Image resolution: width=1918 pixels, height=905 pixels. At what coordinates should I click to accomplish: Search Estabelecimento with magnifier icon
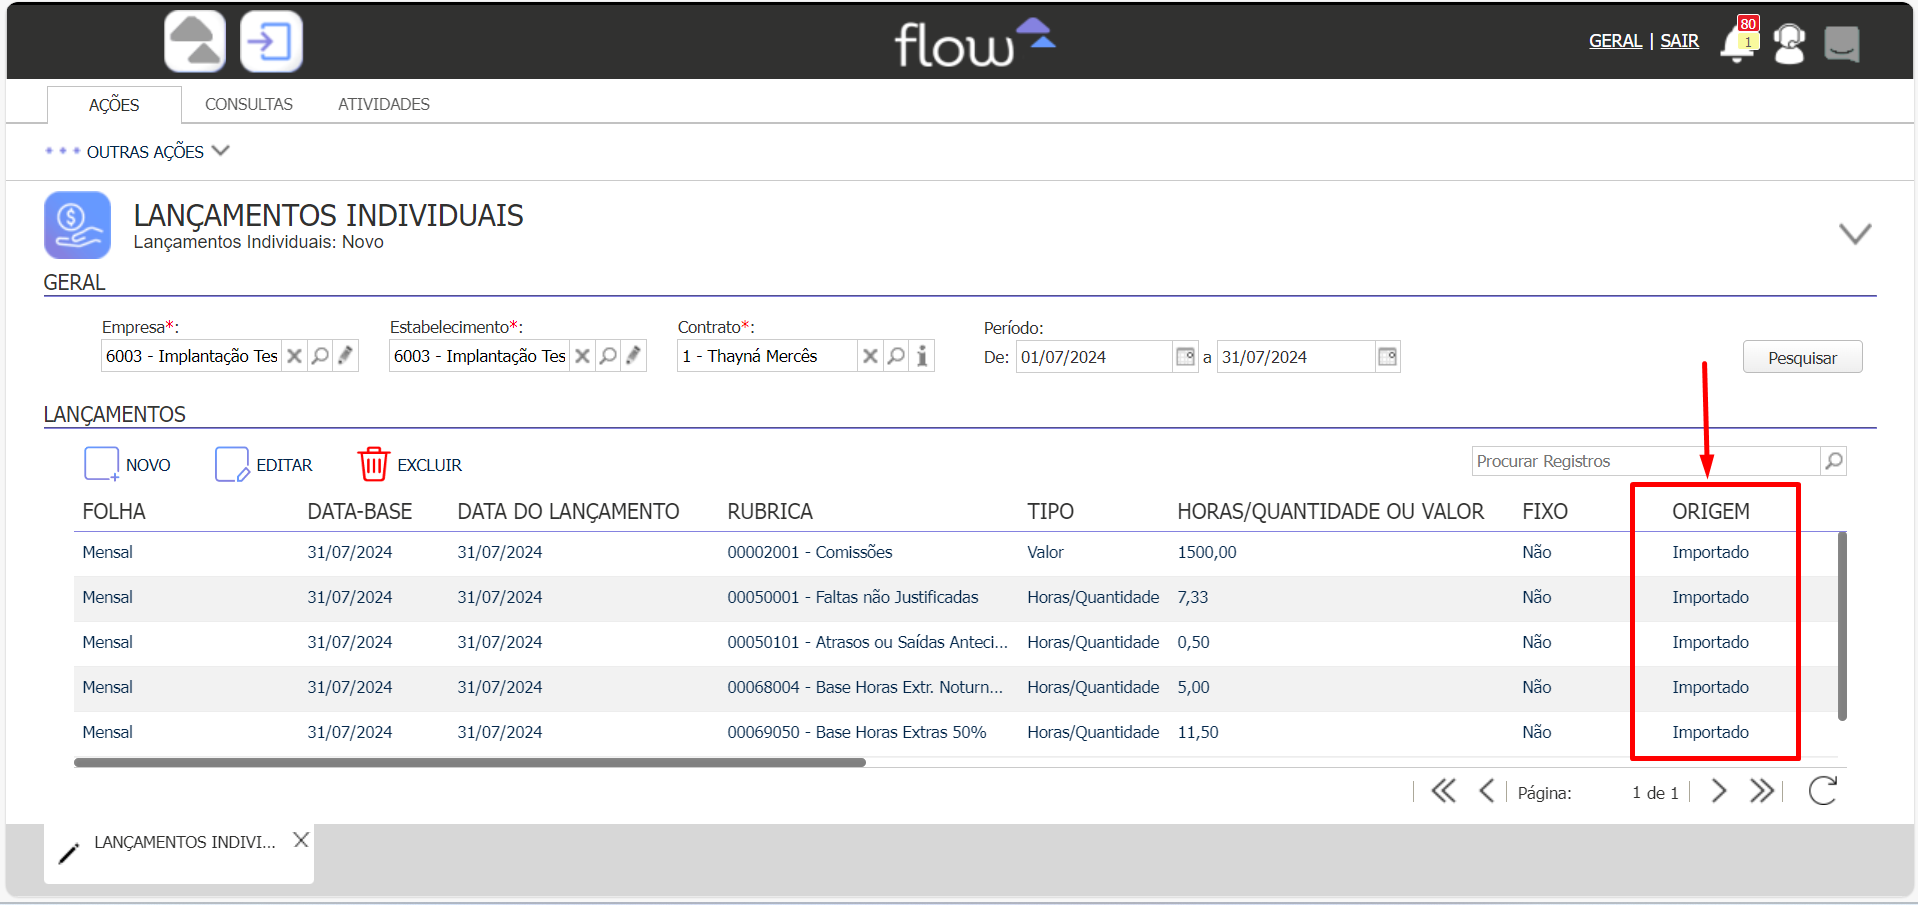click(x=608, y=356)
